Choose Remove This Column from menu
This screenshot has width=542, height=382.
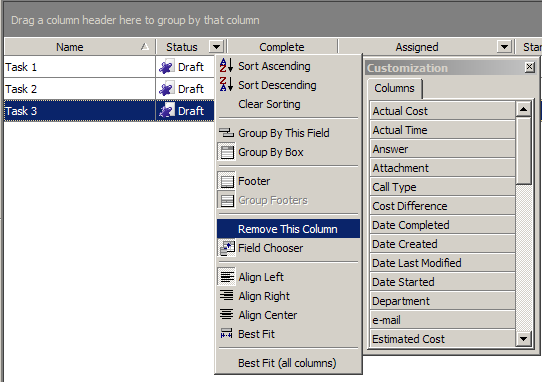pyautogui.click(x=288, y=229)
